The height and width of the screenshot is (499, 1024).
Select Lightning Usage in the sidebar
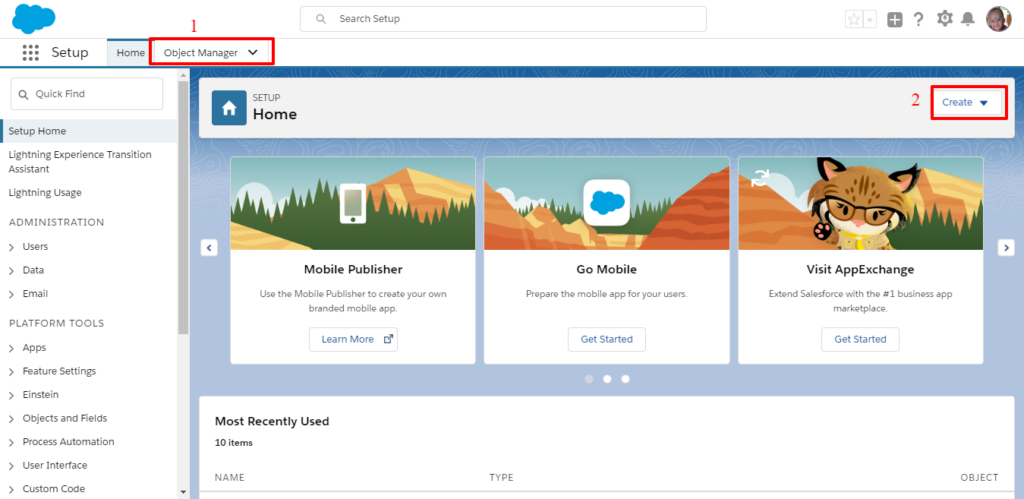coord(45,192)
